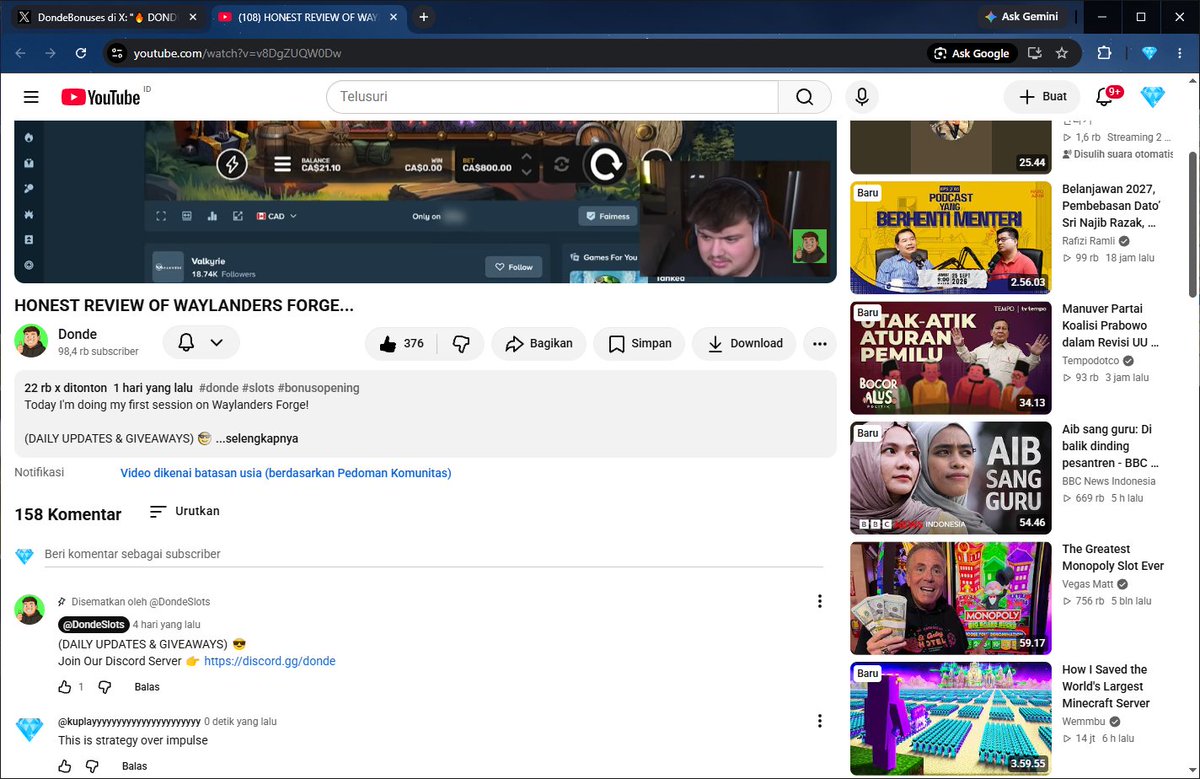
Task: Click the Telusuri search field
Action: (552, 97)
